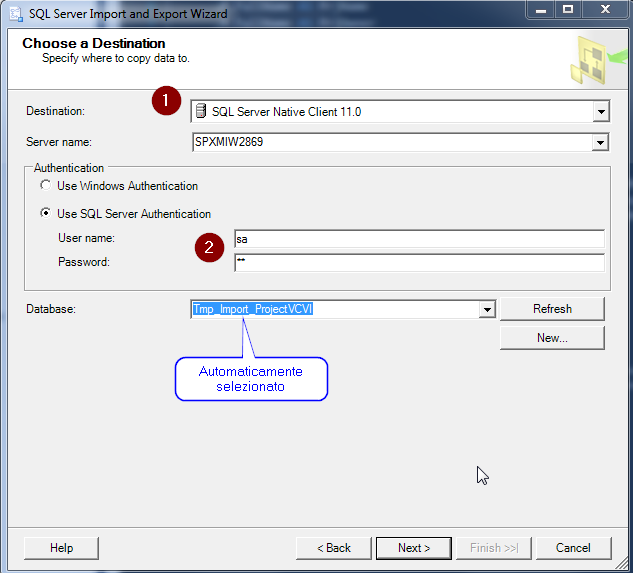Click the wizard icon in title bar

coord(13,14)
